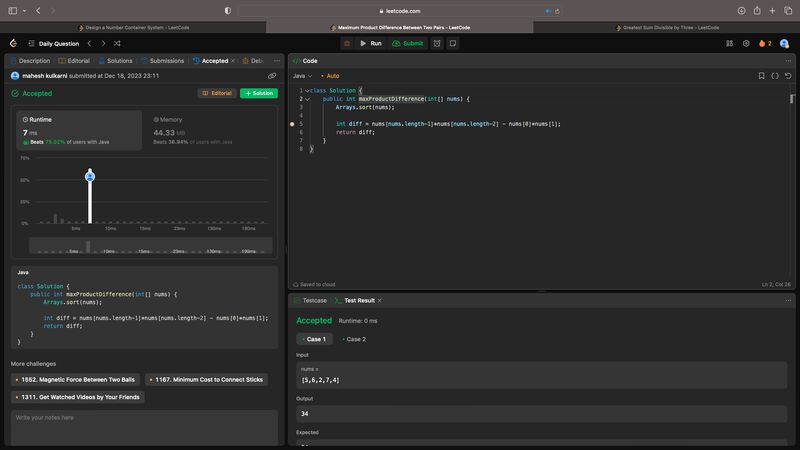Show Safari tab overview icon
This screenshot has width=800, height=450.
(x=788, y=11)
